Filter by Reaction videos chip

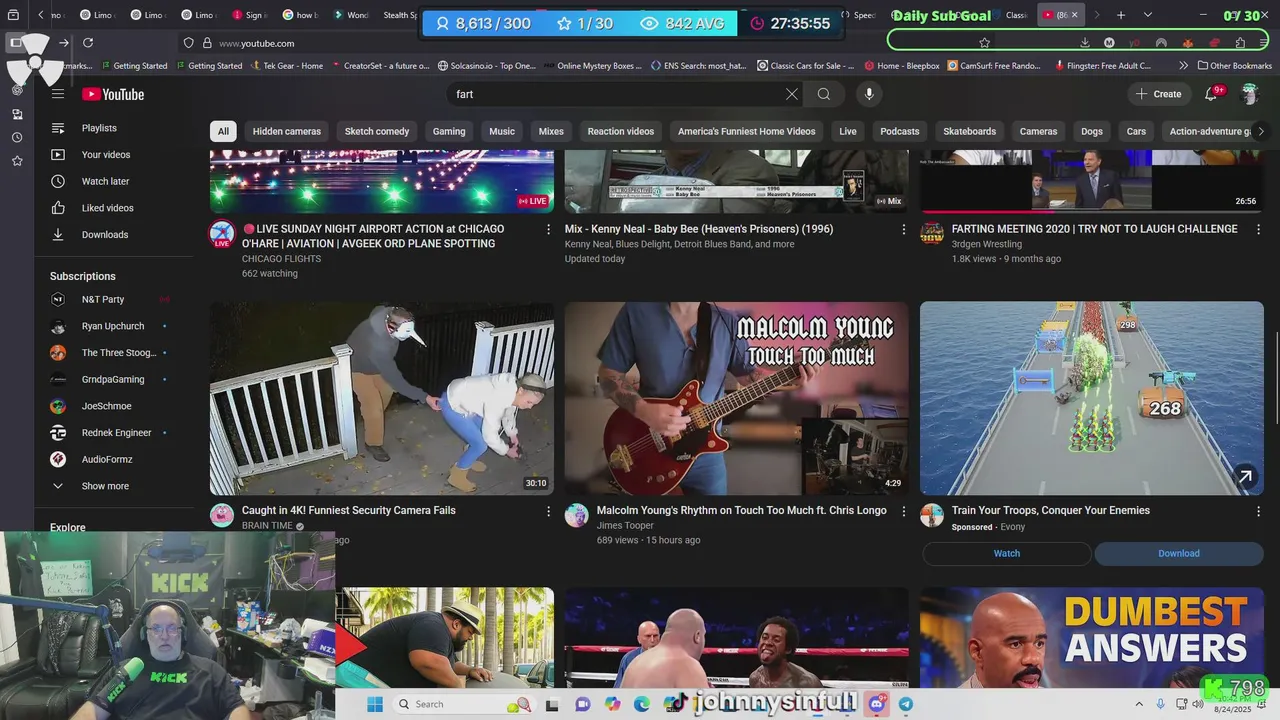(621, 131)
